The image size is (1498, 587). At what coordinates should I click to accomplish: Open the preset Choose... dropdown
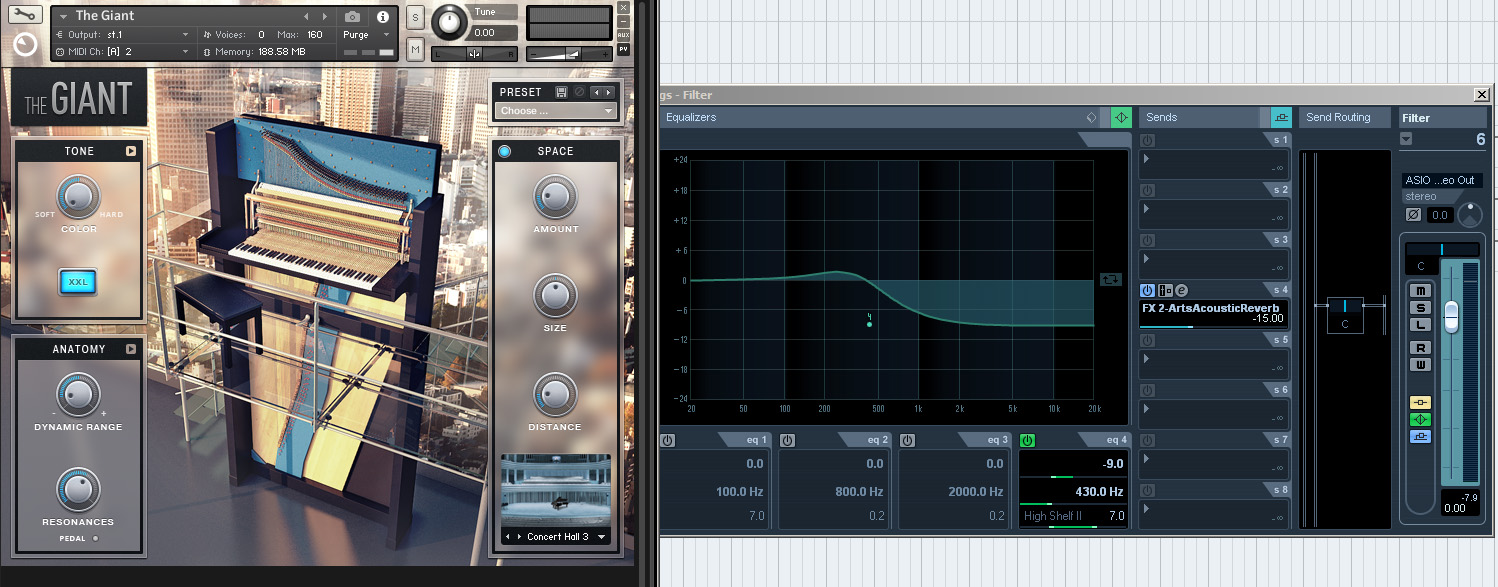[x=556, y=111]
